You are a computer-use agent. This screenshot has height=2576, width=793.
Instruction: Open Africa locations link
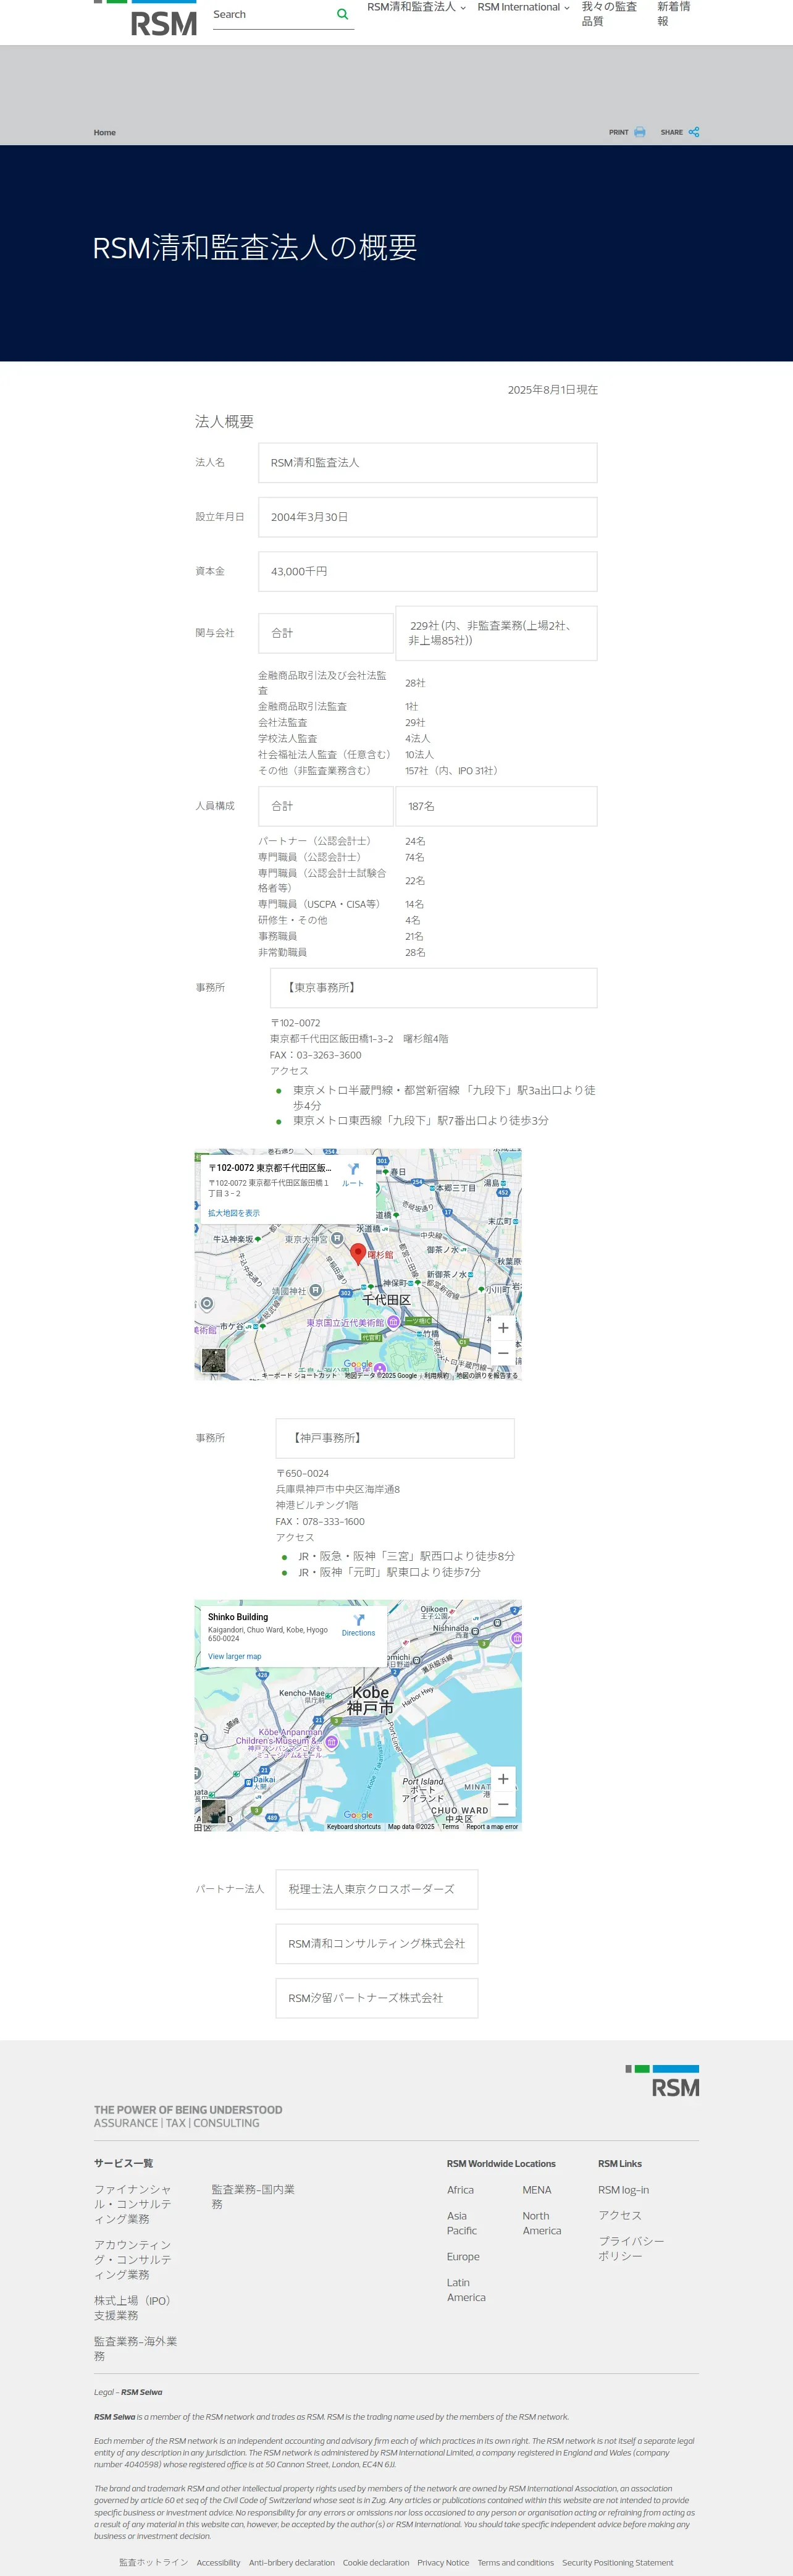click(460, 2189)
